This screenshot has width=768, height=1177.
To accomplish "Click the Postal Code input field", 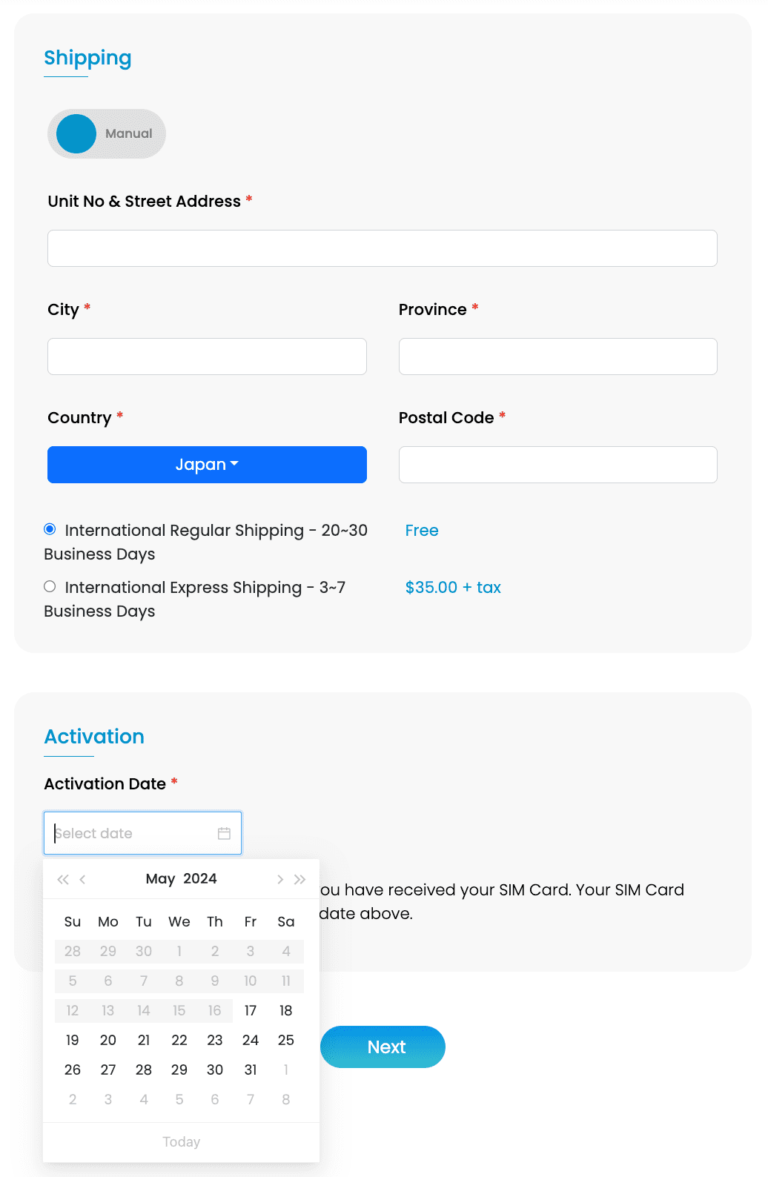I will point(558,465).
